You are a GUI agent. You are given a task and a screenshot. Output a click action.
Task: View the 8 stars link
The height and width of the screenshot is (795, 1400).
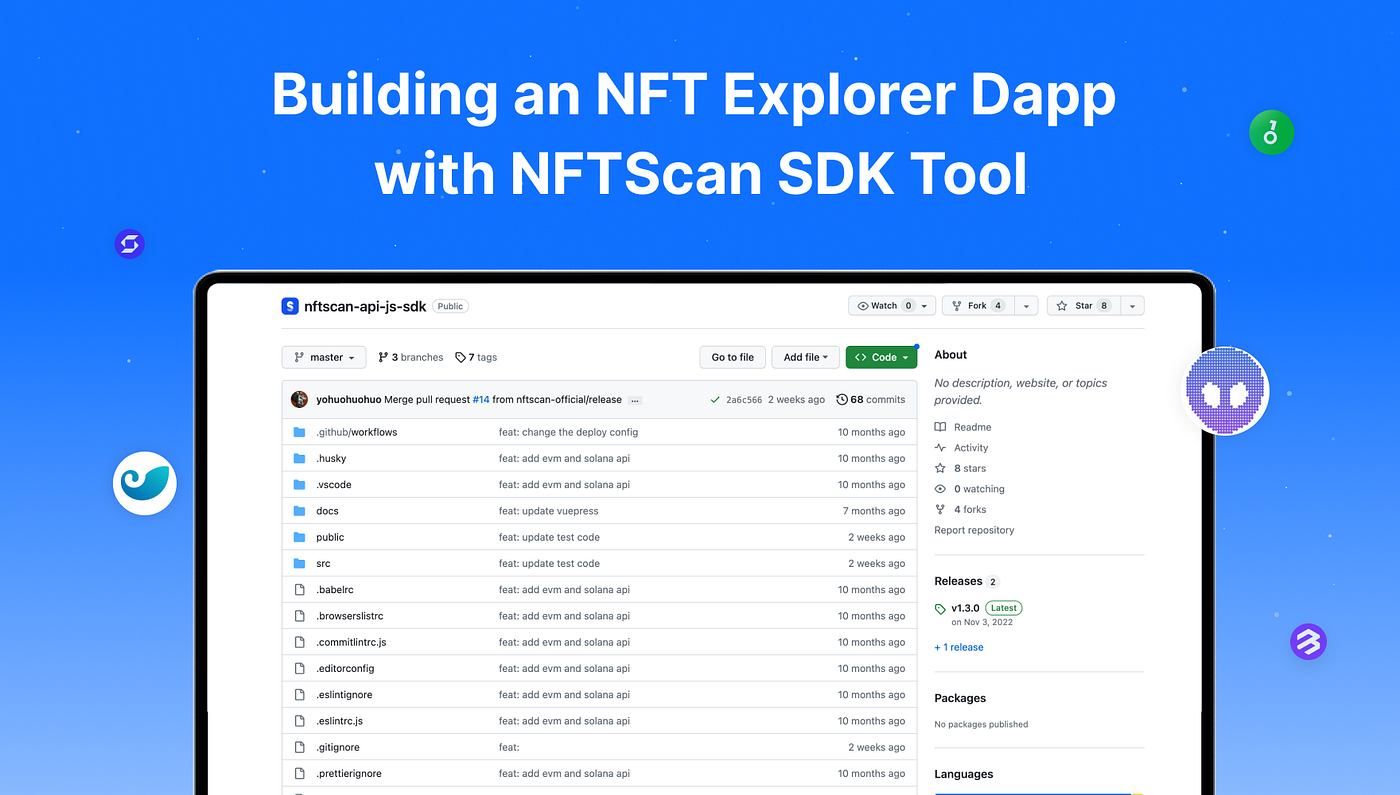960,468
